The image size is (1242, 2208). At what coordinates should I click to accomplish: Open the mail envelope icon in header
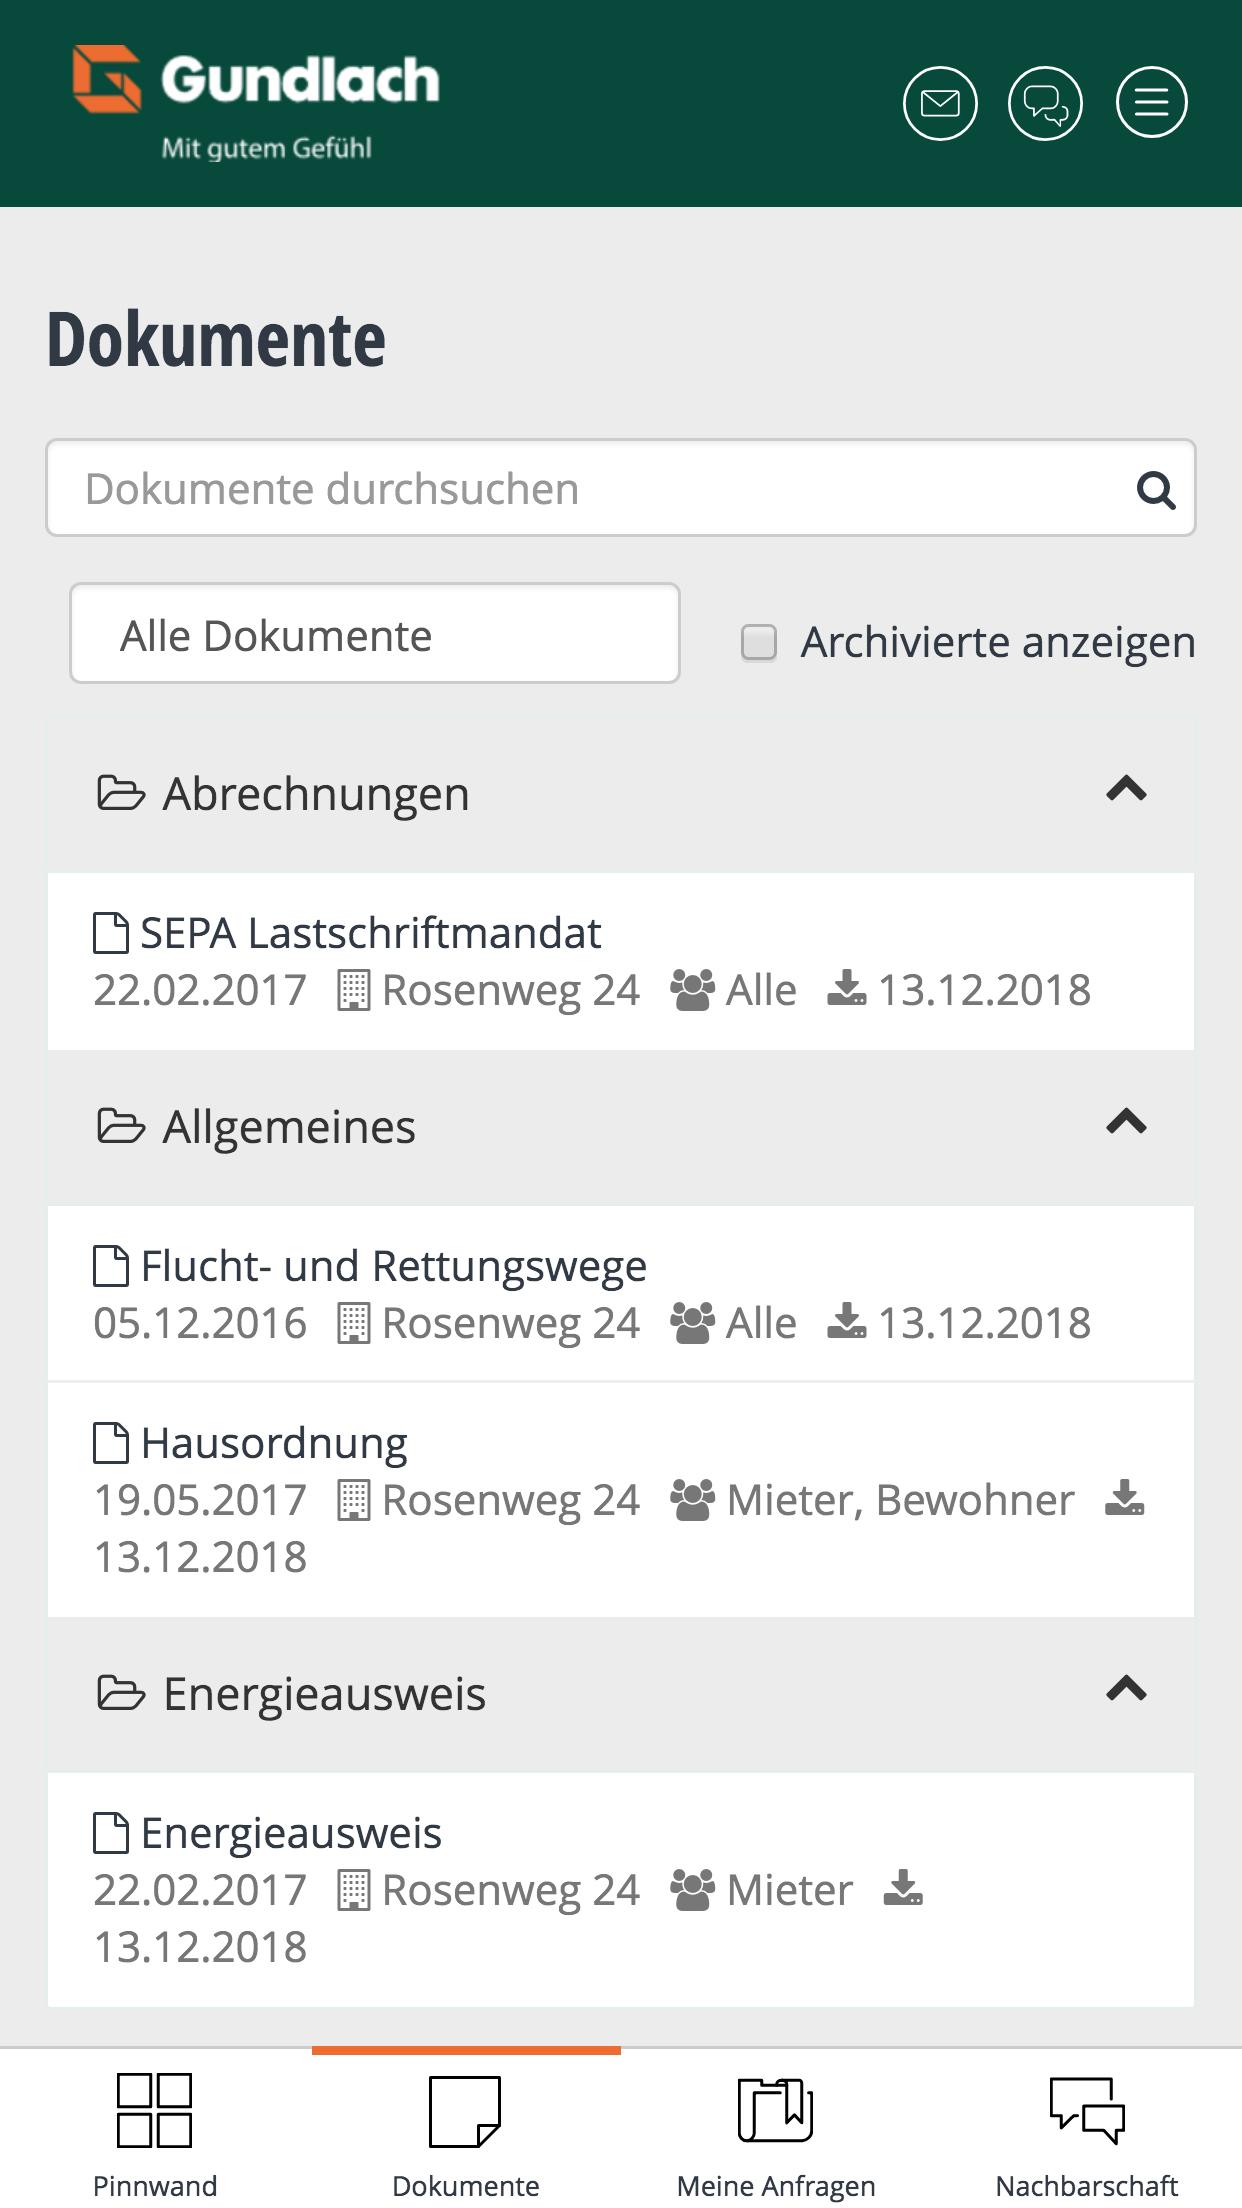coord(940,103)
